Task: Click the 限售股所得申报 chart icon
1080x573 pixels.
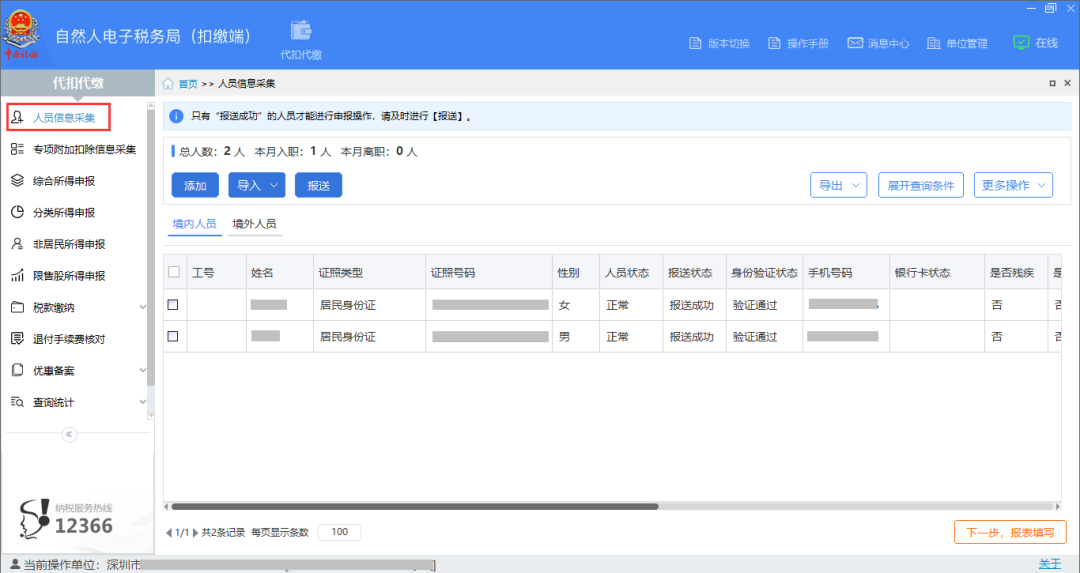Action: (x=18, y=275)
